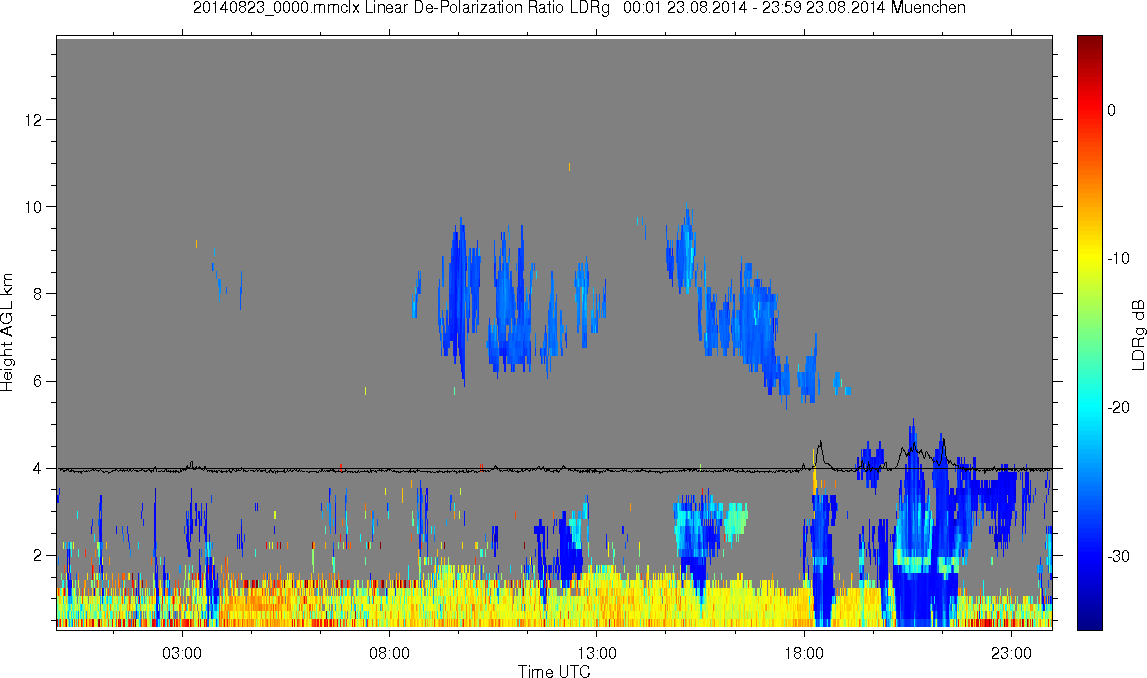This screenshot has width=1147, height=678.
Task: Click the plot title naming 20140823_0000.mmclx
Action: click(x=579, y=8)
